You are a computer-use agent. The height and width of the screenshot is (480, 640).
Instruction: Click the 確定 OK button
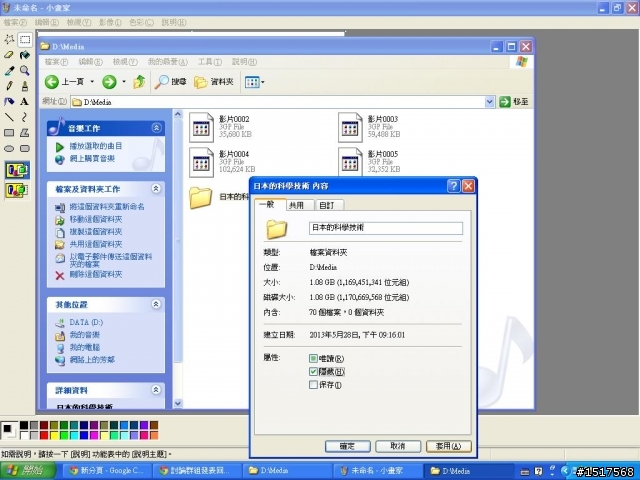347,446
